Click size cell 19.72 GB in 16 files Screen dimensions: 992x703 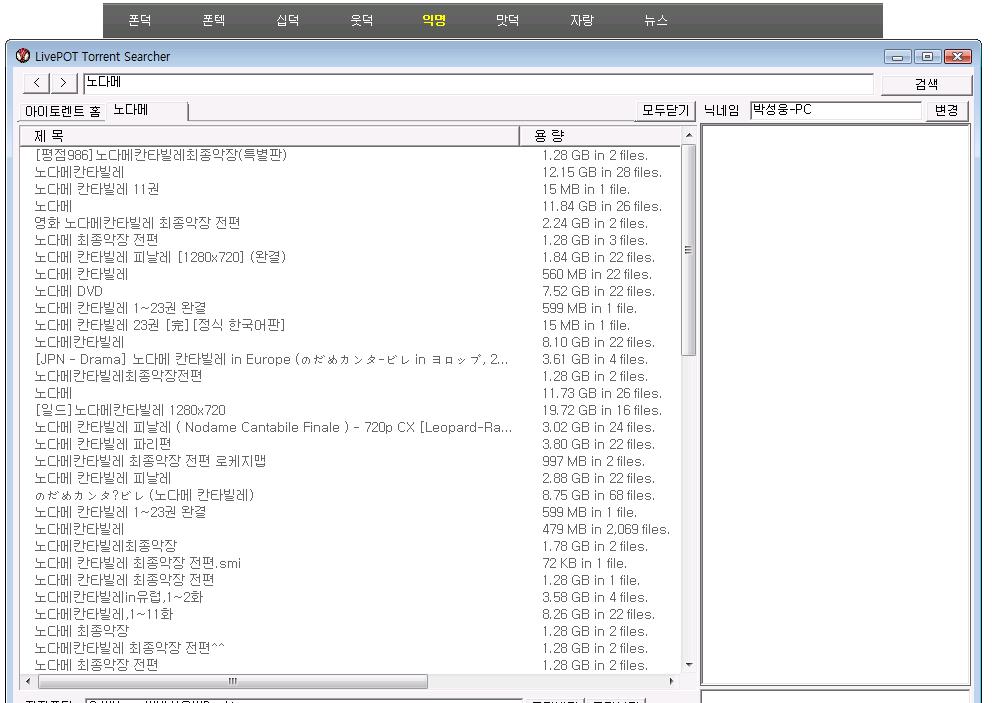(602, 410)
